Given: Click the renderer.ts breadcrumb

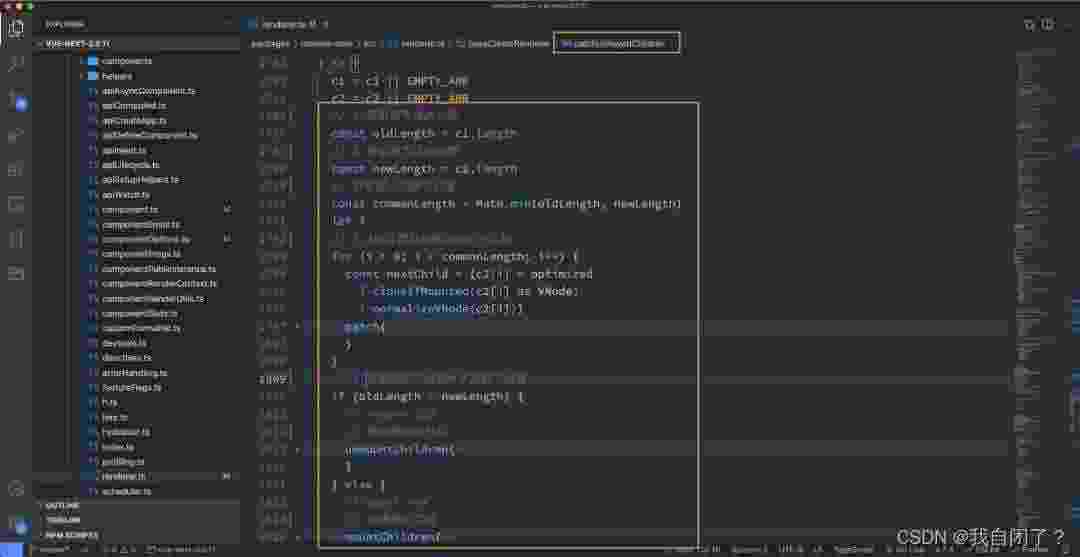Looking at the screenshot, I should click(415, 43).
